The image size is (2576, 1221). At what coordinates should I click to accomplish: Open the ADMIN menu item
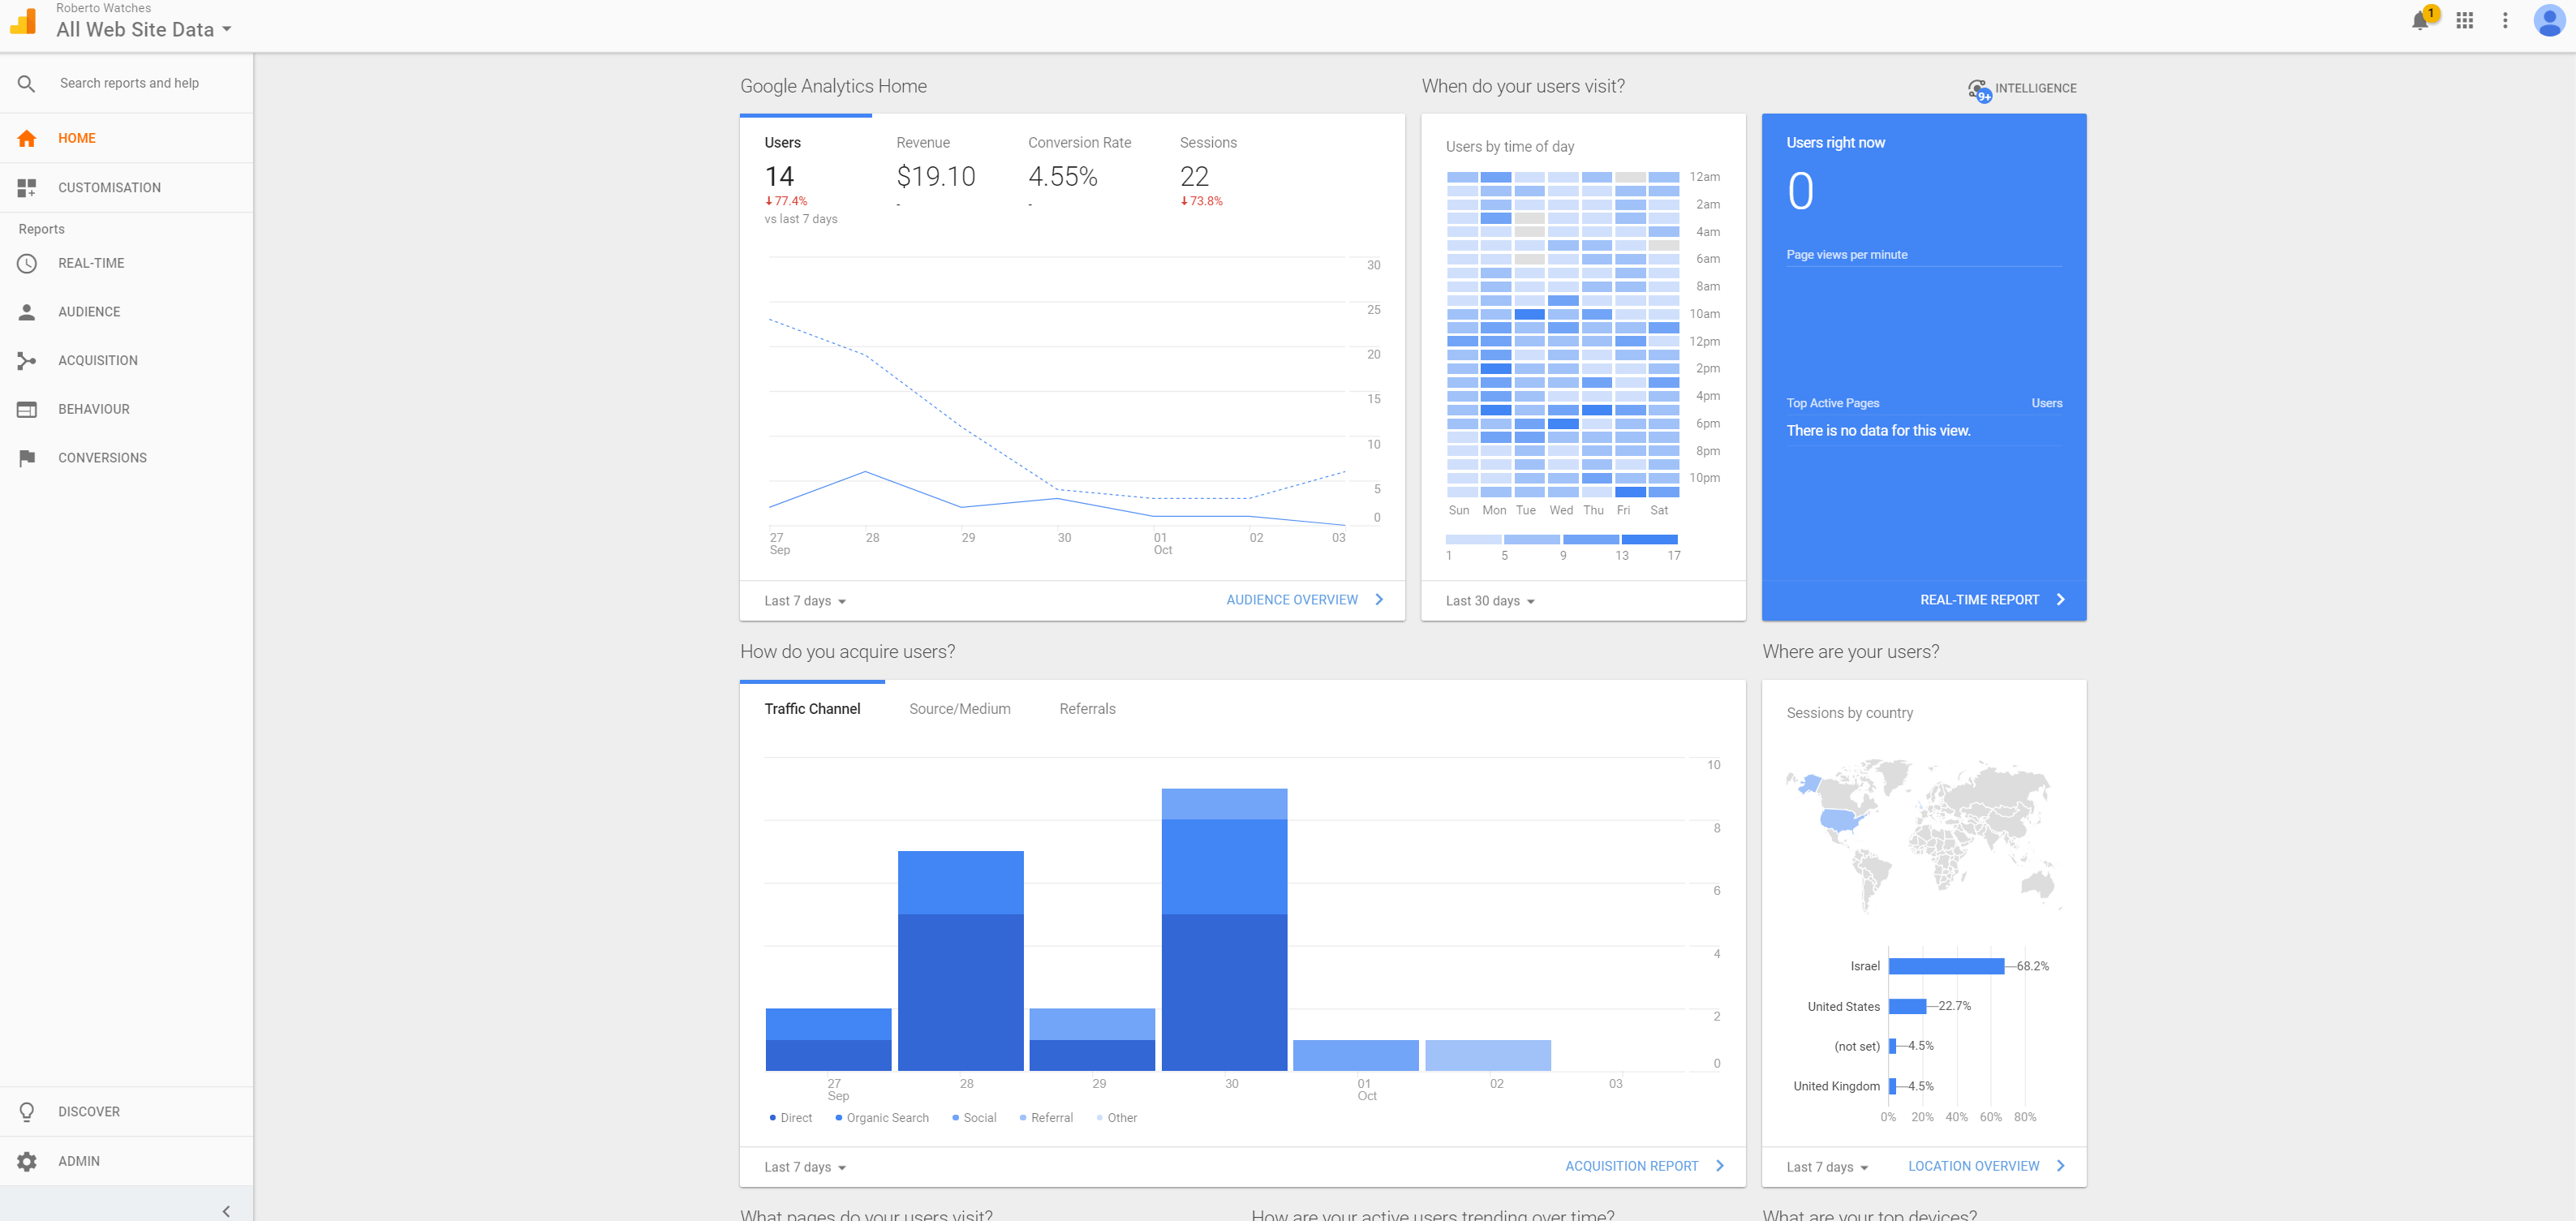(x=126, y=1161)
